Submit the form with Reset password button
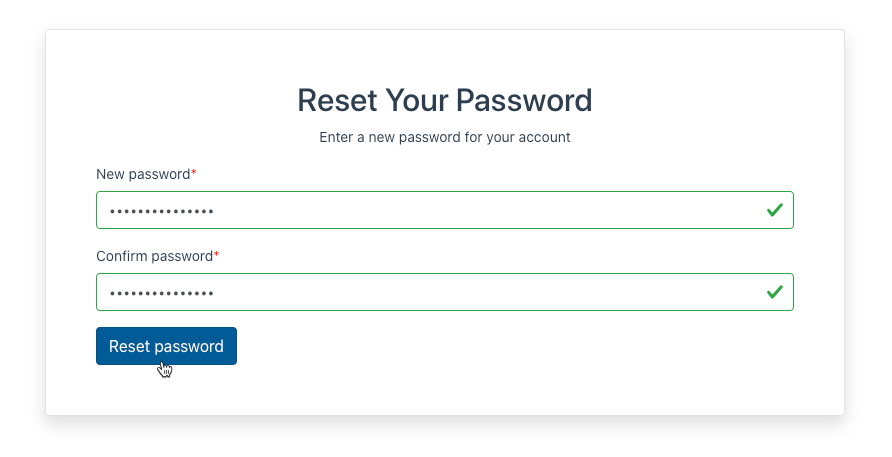Screen dimensions: 892x457 [x=166, y=346]
